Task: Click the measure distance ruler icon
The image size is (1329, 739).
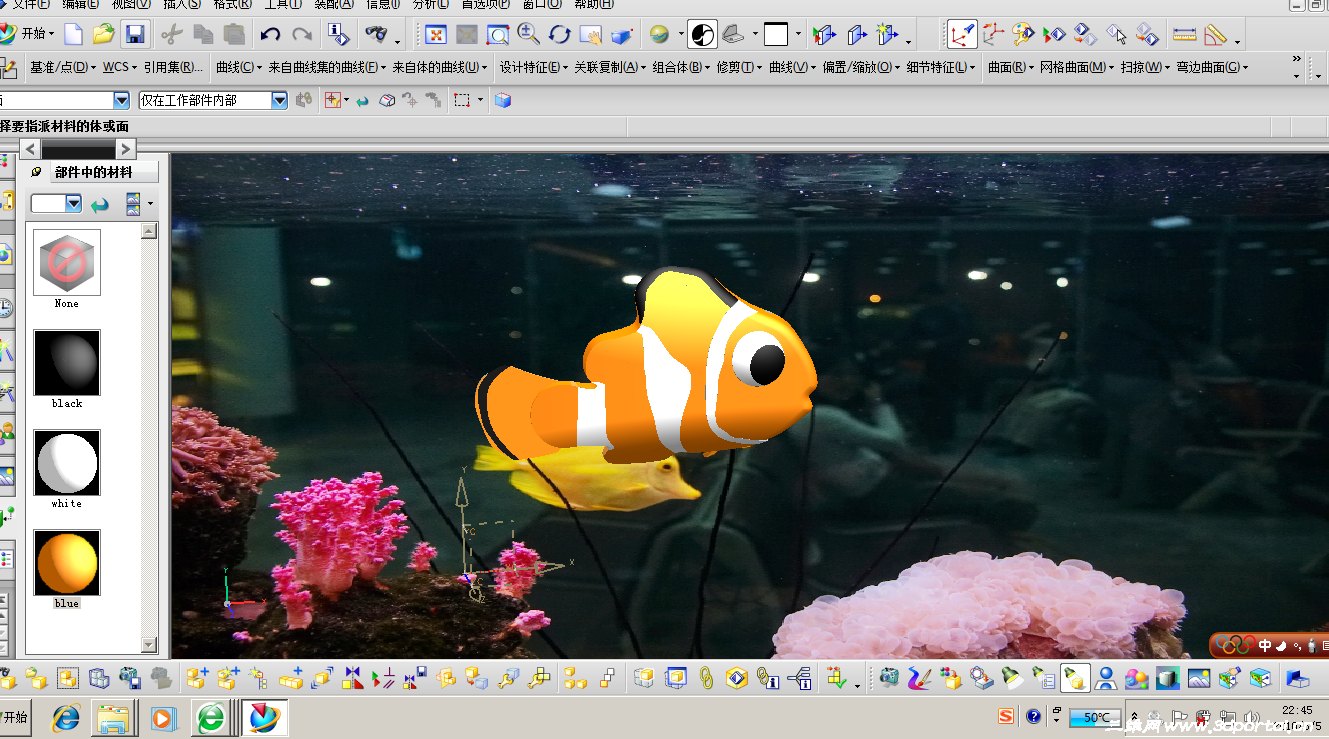Action: pos(1184,35)
